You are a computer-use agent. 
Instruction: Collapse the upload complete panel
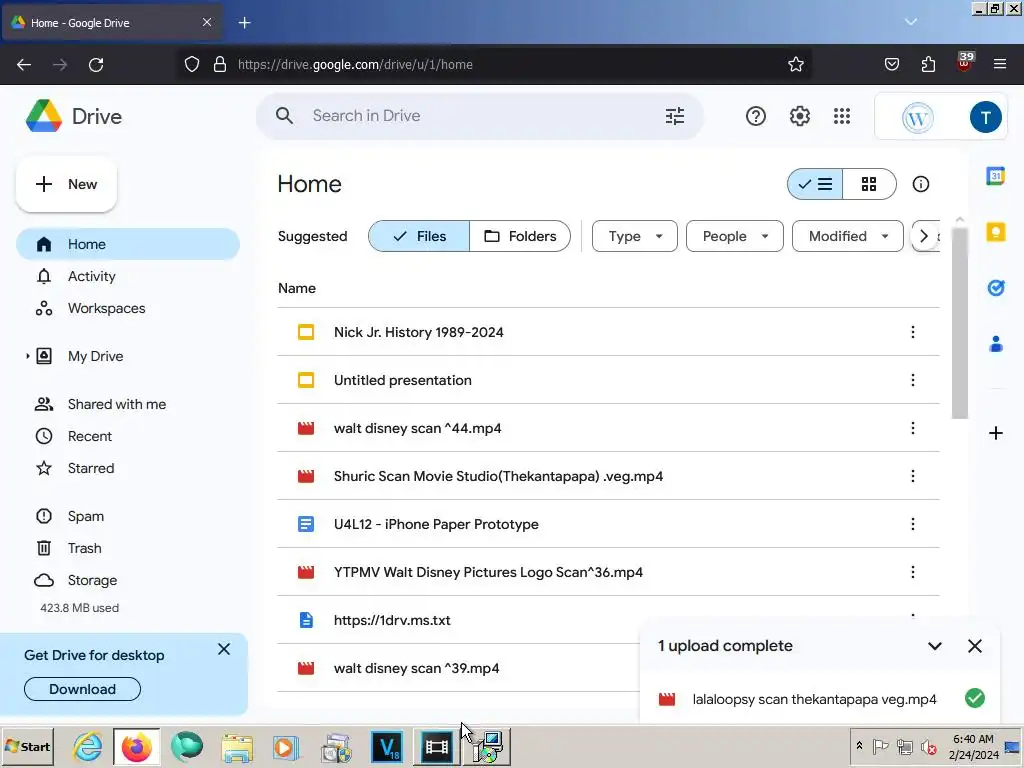(935, 646)
